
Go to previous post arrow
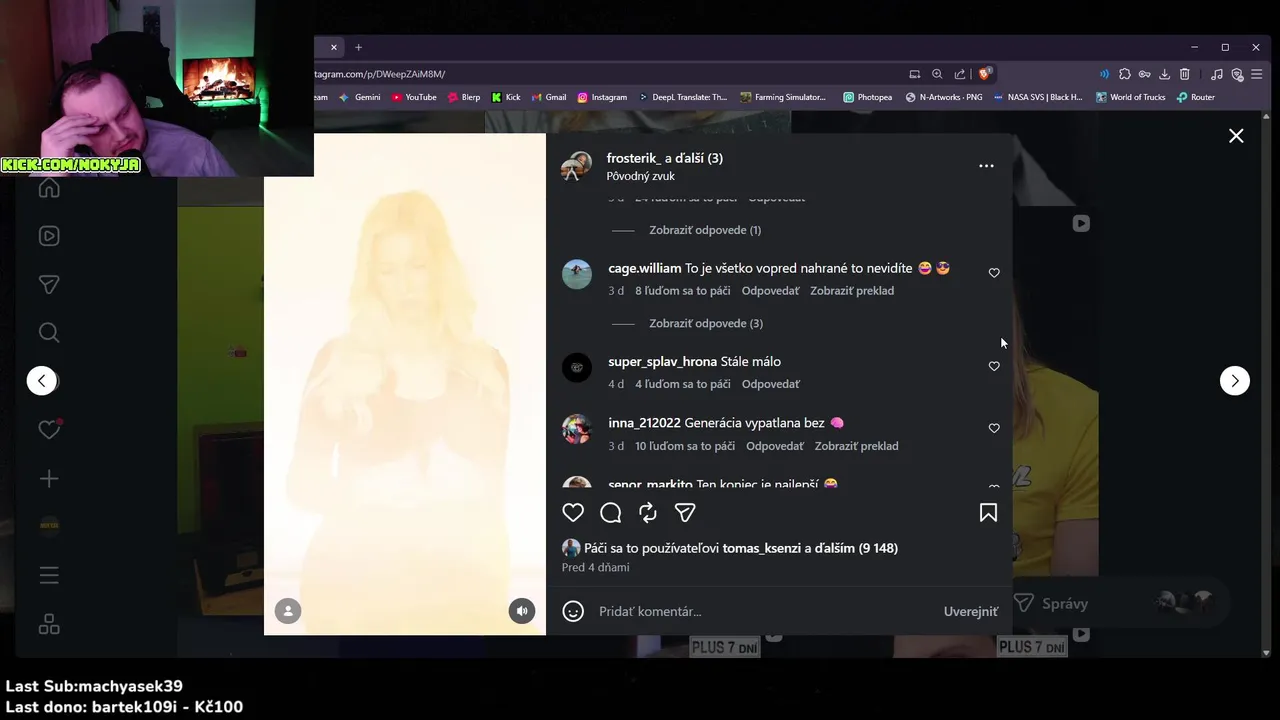click(42, 380)
